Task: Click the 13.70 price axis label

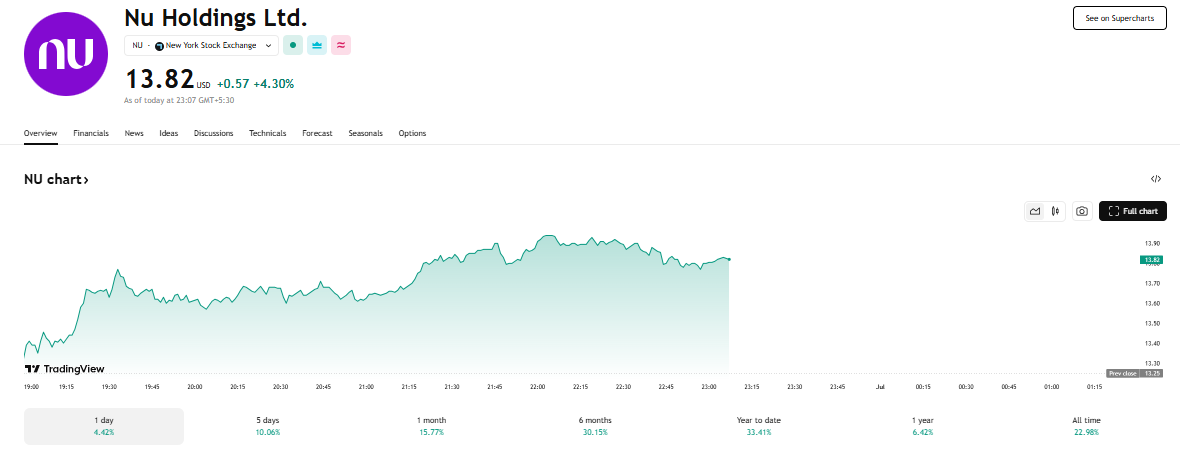Action: 1151,283
